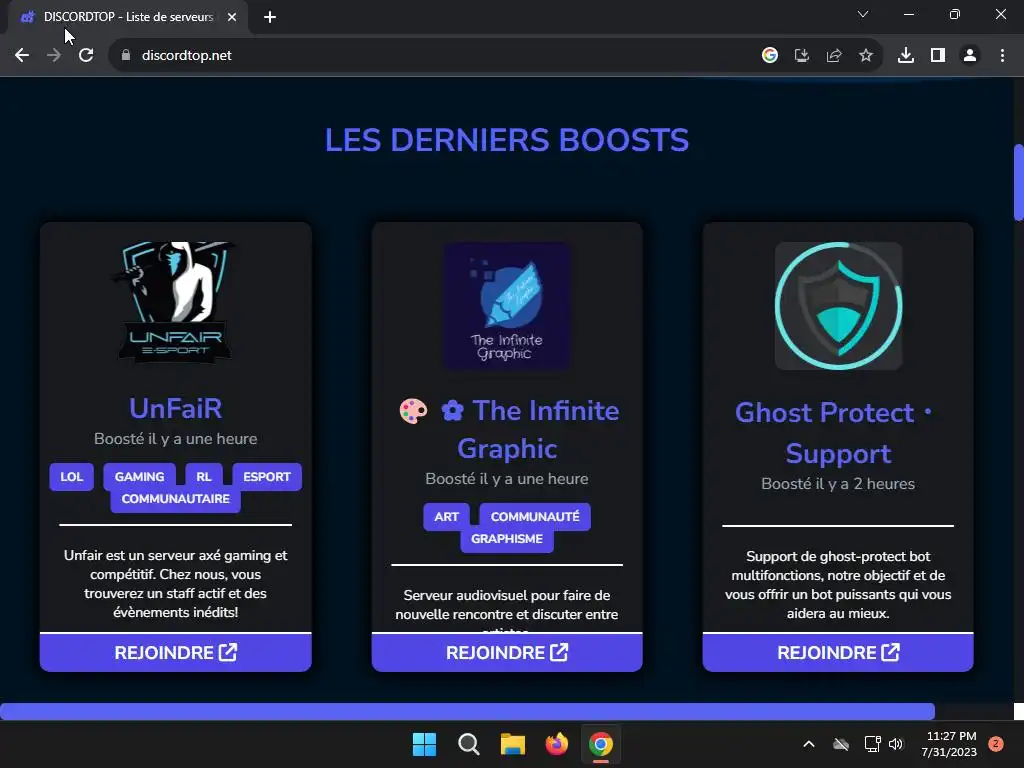The image size is (1024, 768).
Task: Open Chrome three-dot menu
Action: pos(1002,56)
